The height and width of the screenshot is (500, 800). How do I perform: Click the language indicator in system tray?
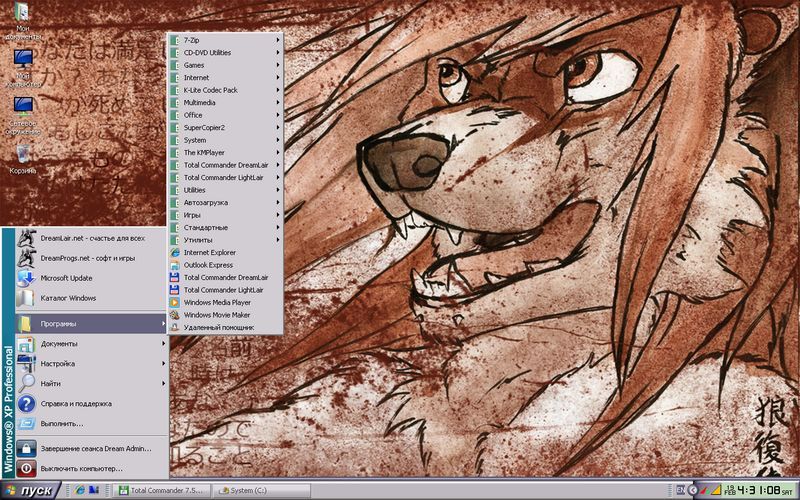680,490
